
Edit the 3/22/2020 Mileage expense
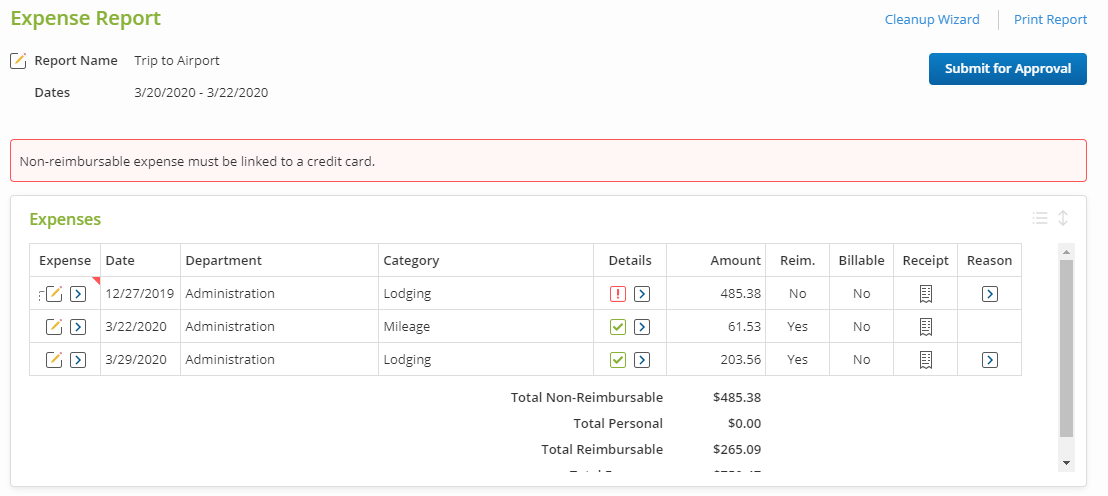point(55,327)
